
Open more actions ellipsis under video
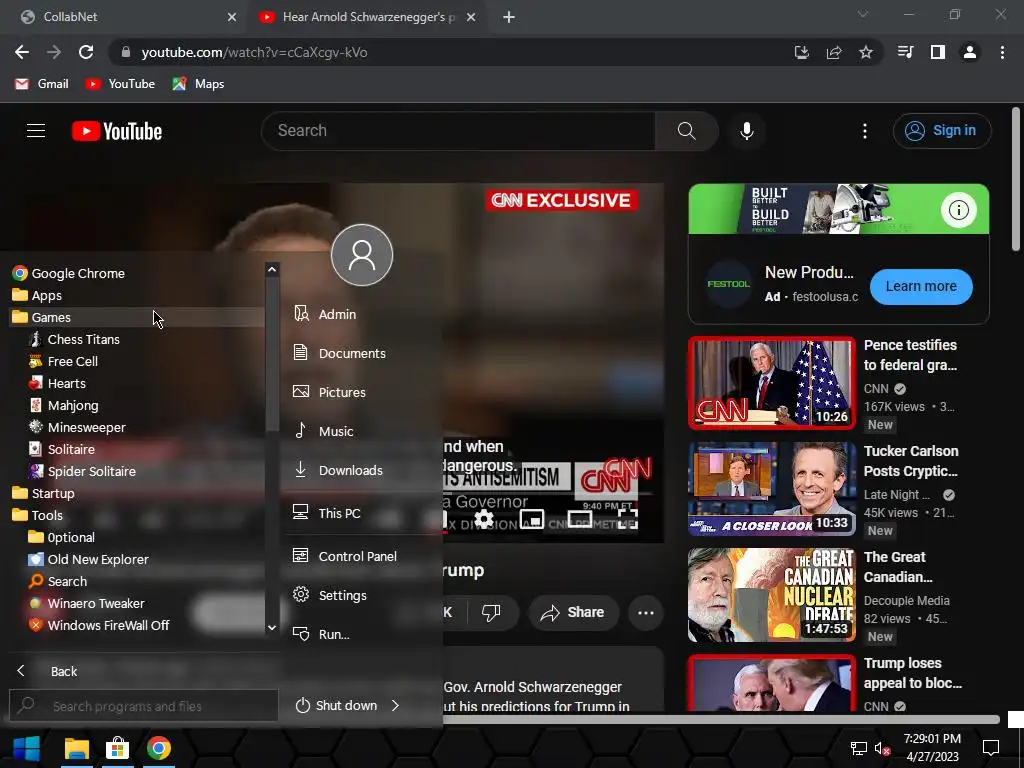click(x=646, y=613)
